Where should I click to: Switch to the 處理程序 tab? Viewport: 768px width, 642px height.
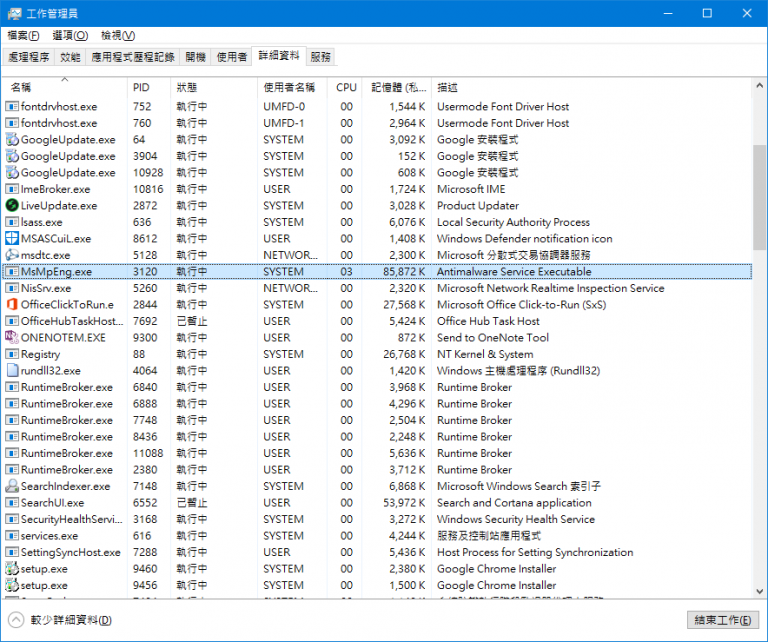29,57
